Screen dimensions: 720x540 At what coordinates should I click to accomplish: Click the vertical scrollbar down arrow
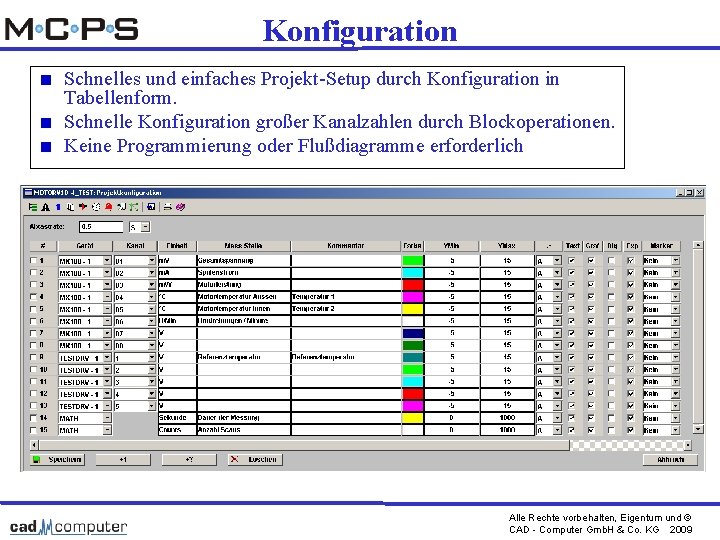[698, 429]
